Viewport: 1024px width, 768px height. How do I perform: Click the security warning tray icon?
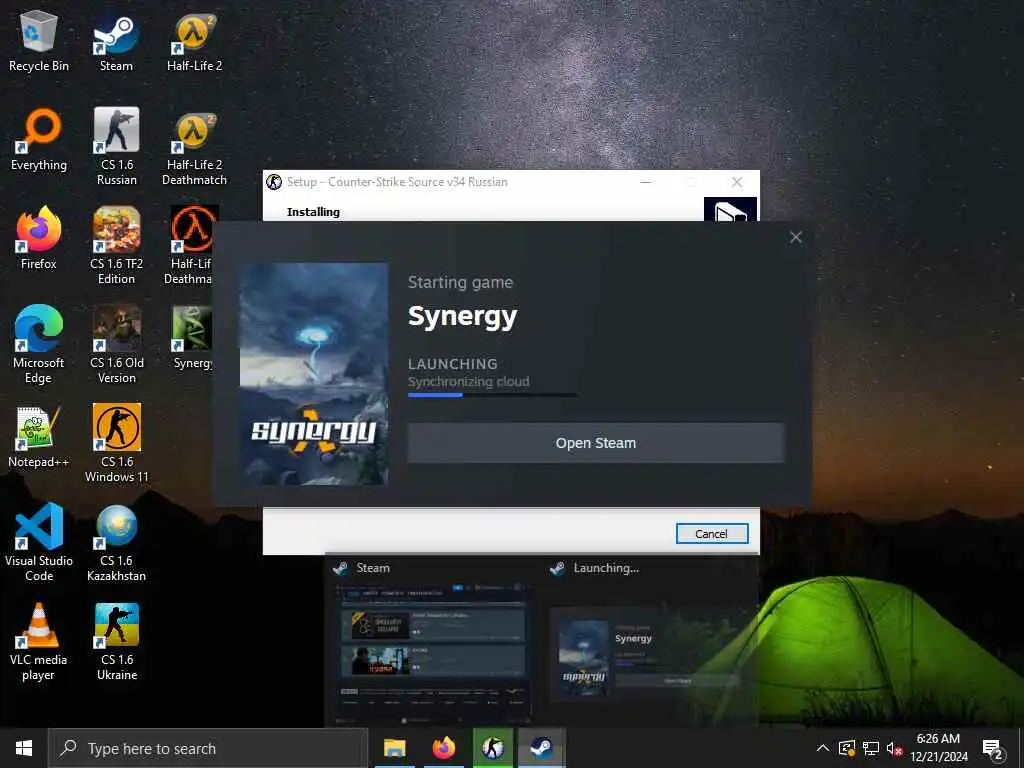847,748
